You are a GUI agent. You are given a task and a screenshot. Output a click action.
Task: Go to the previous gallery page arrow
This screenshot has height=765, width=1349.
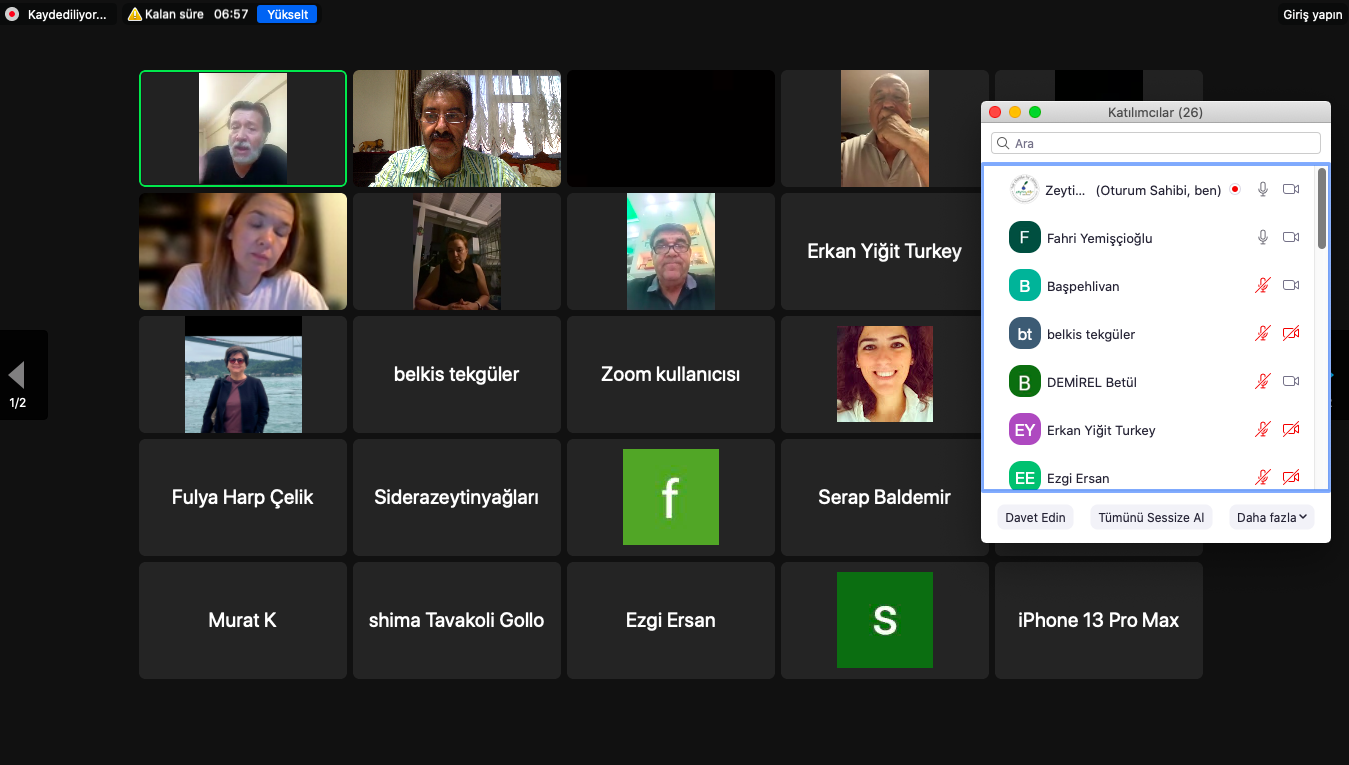point(16,375)
